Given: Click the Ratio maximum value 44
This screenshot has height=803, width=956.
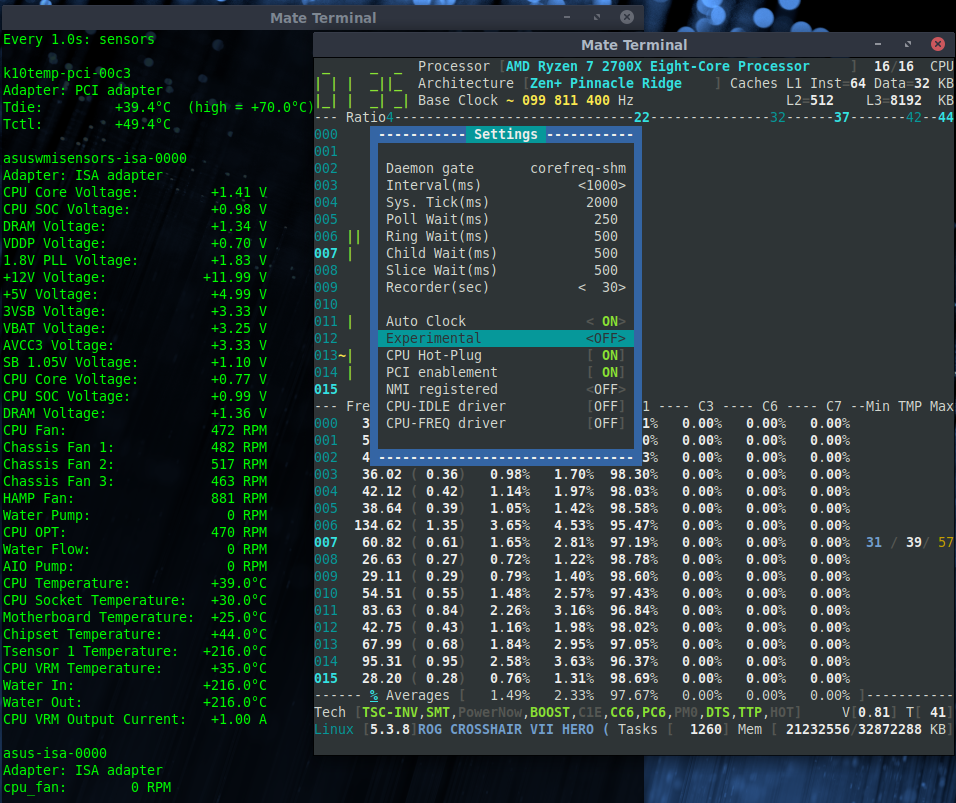Looking at the screenshot, I should 945,117.
